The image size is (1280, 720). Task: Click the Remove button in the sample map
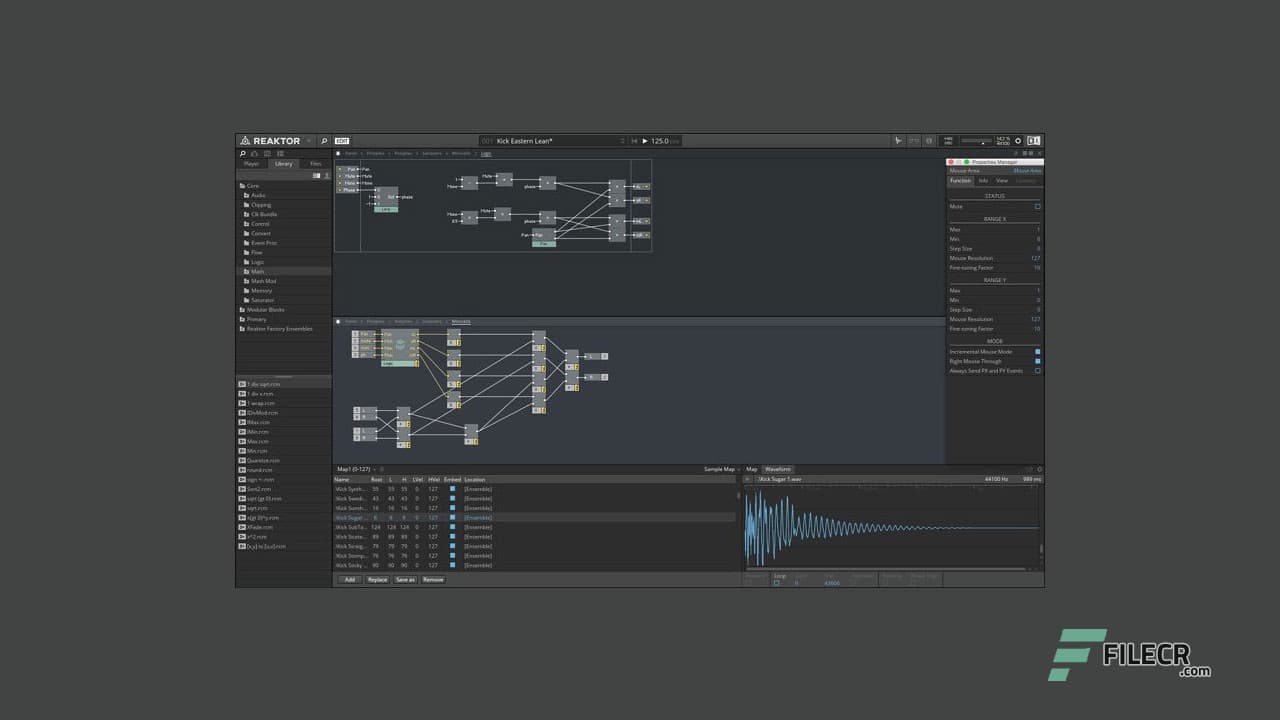tap(432, 579)
